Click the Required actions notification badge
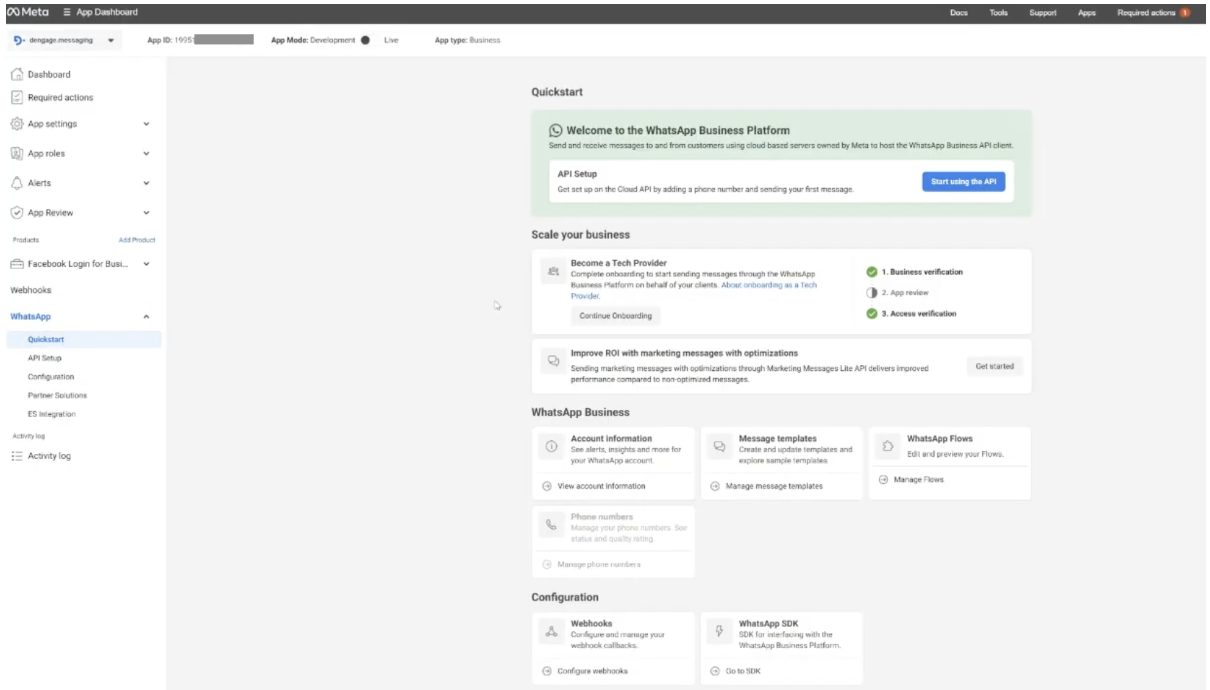Viewport: 1210px width, 690px height. (1186, 12)
